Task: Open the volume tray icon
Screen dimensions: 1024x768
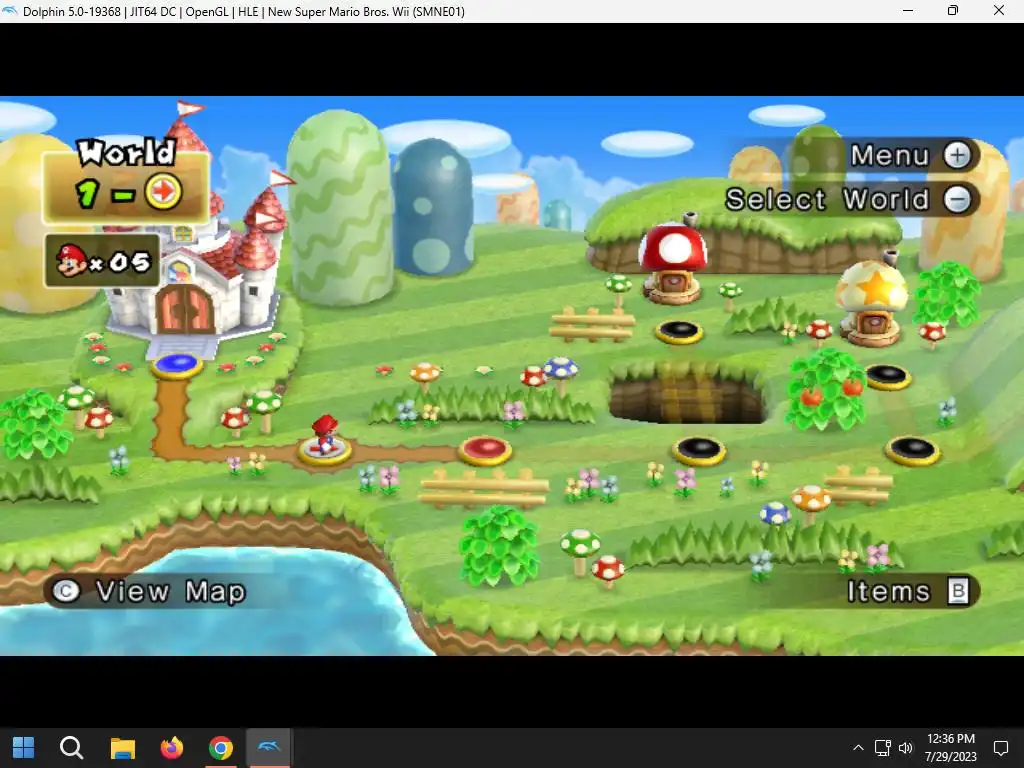Action: (906, 748)
